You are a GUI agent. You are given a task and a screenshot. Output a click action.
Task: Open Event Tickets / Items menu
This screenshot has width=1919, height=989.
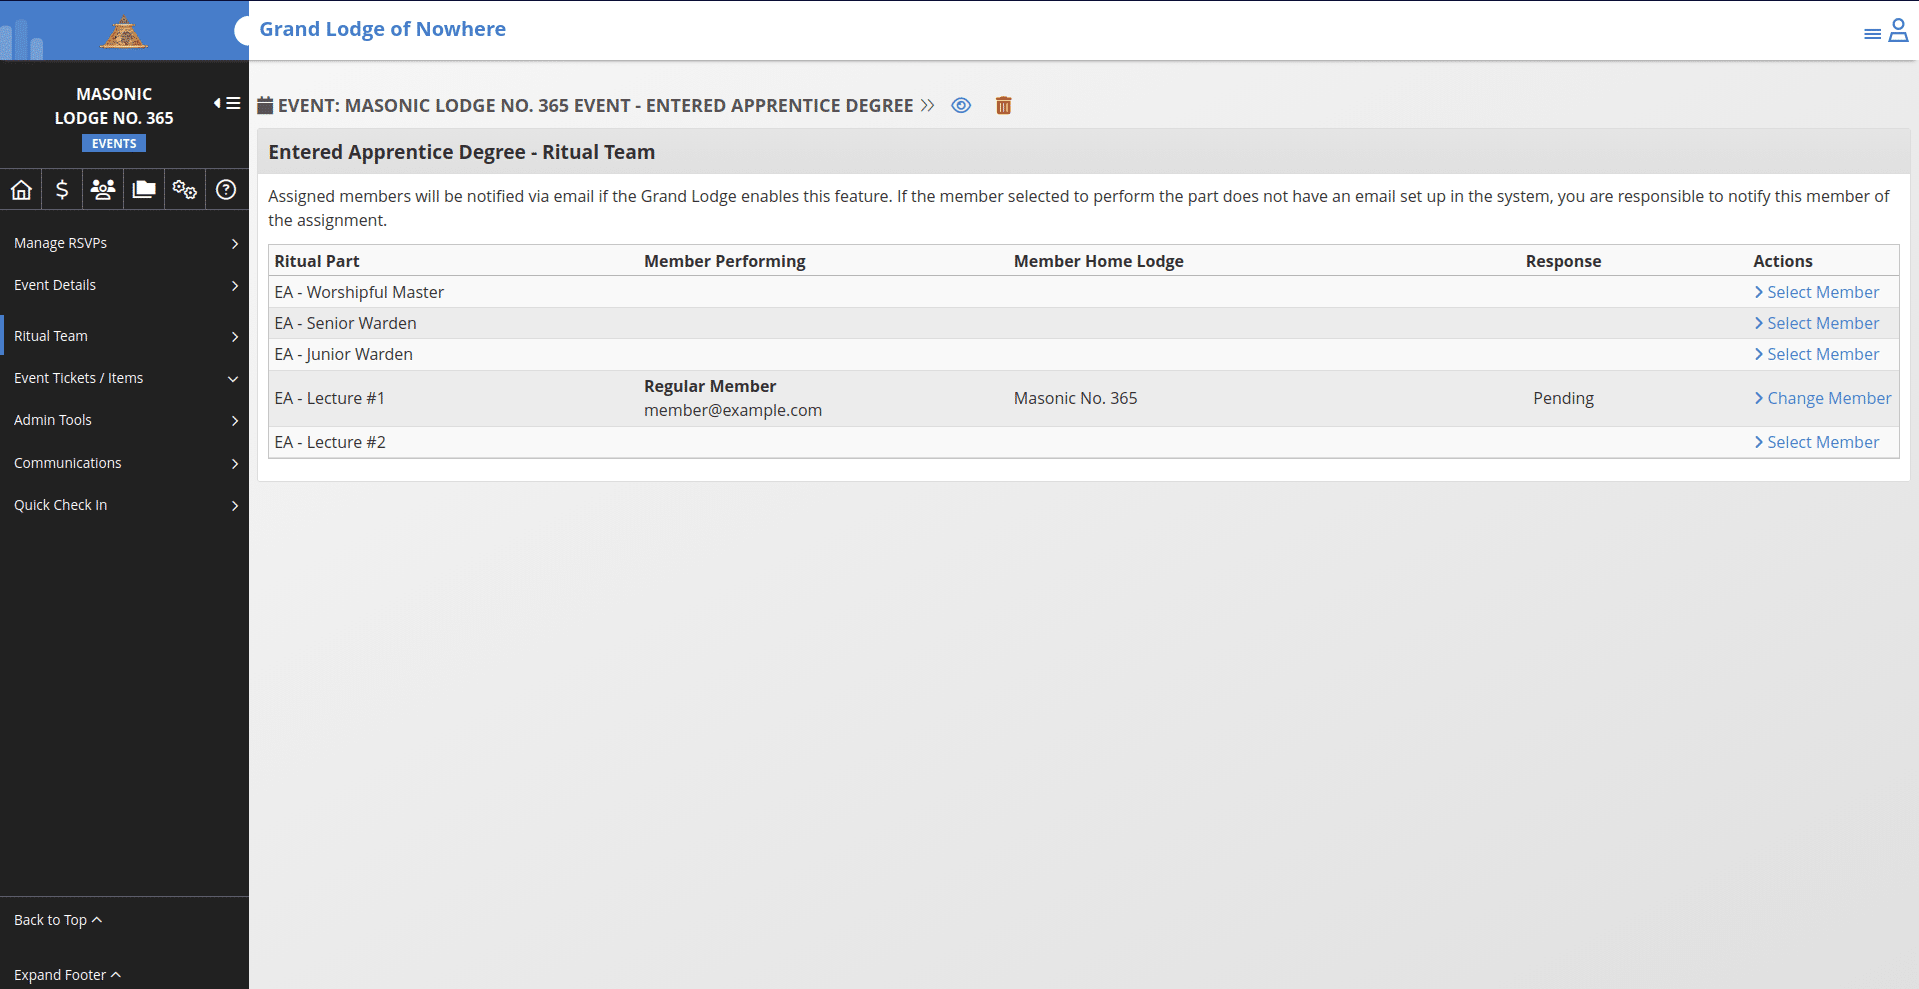point(124,378)
